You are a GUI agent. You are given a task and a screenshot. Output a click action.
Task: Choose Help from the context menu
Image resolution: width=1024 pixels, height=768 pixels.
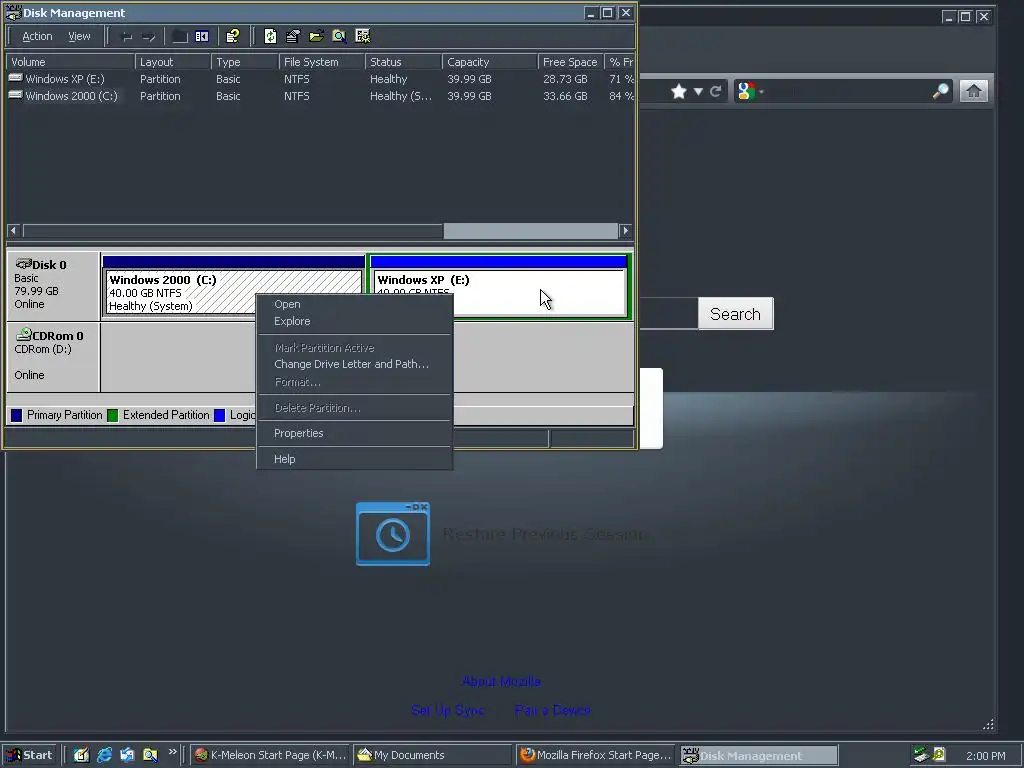[x=285, y=459]
